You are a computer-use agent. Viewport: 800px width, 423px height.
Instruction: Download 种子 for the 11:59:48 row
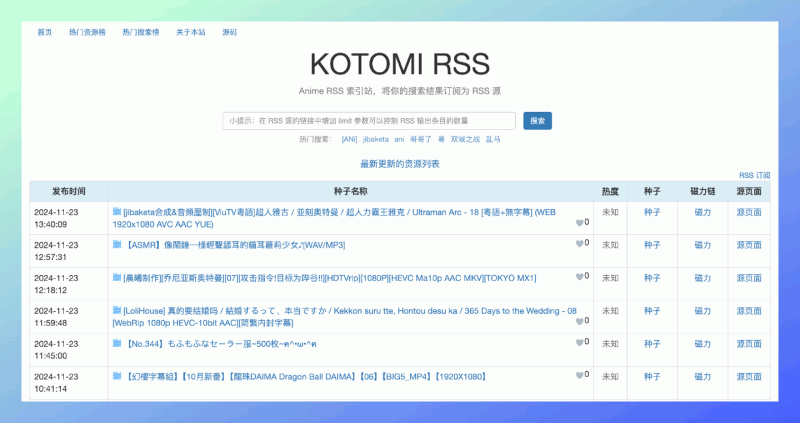point(652,311)
